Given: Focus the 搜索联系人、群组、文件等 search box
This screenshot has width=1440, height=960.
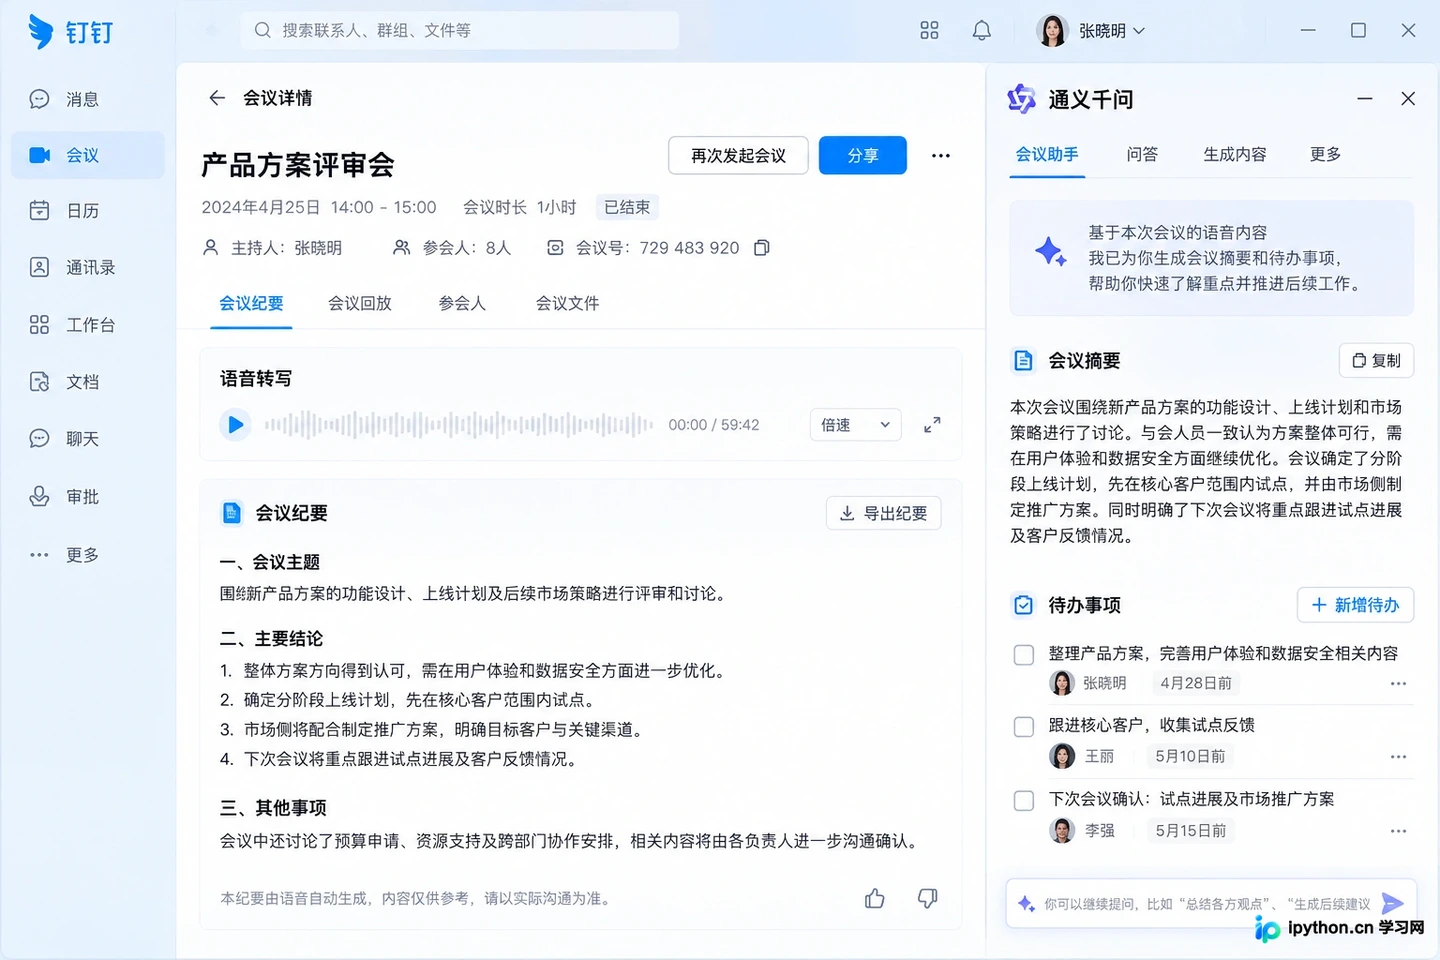Looking at the screenshot, I should point(460,30).
